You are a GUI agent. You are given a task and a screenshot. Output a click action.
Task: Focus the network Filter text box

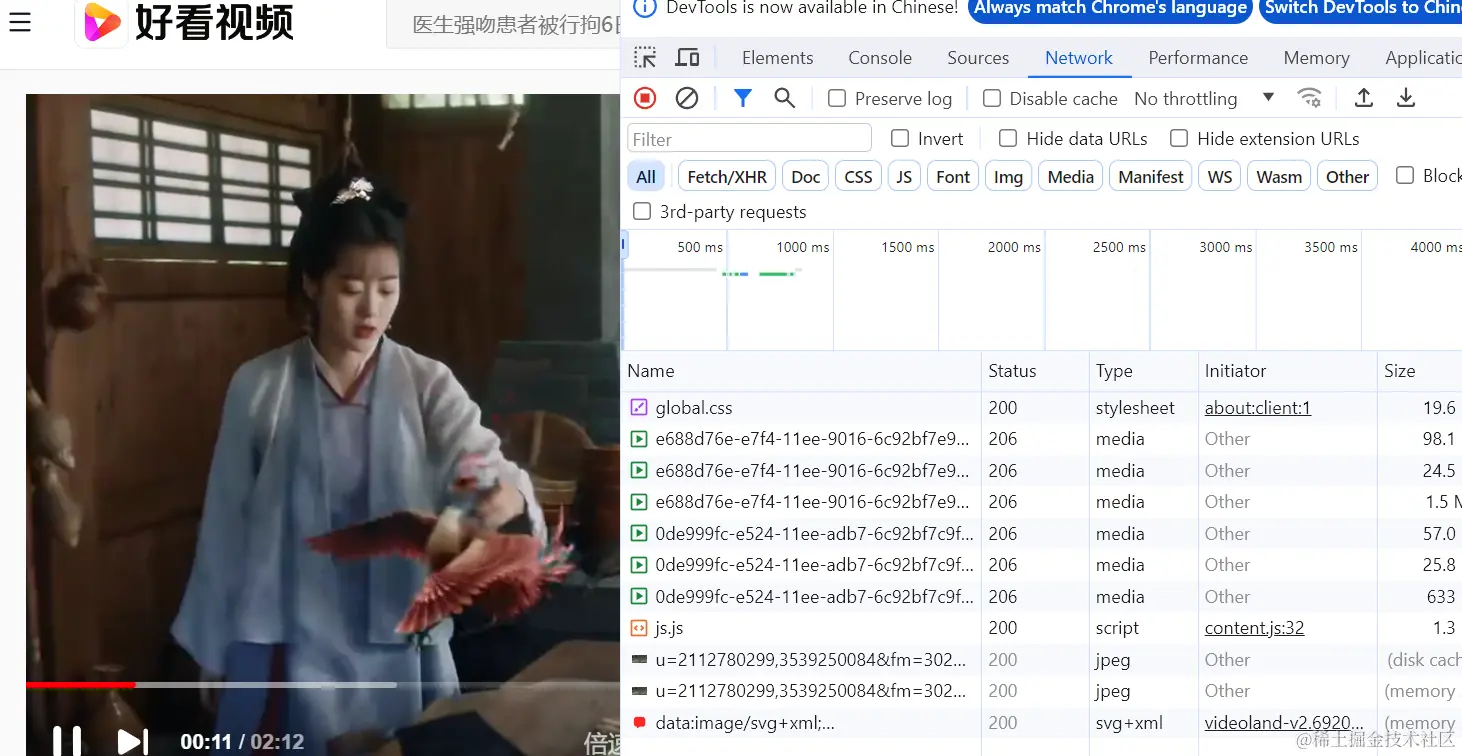coord(749,139)
